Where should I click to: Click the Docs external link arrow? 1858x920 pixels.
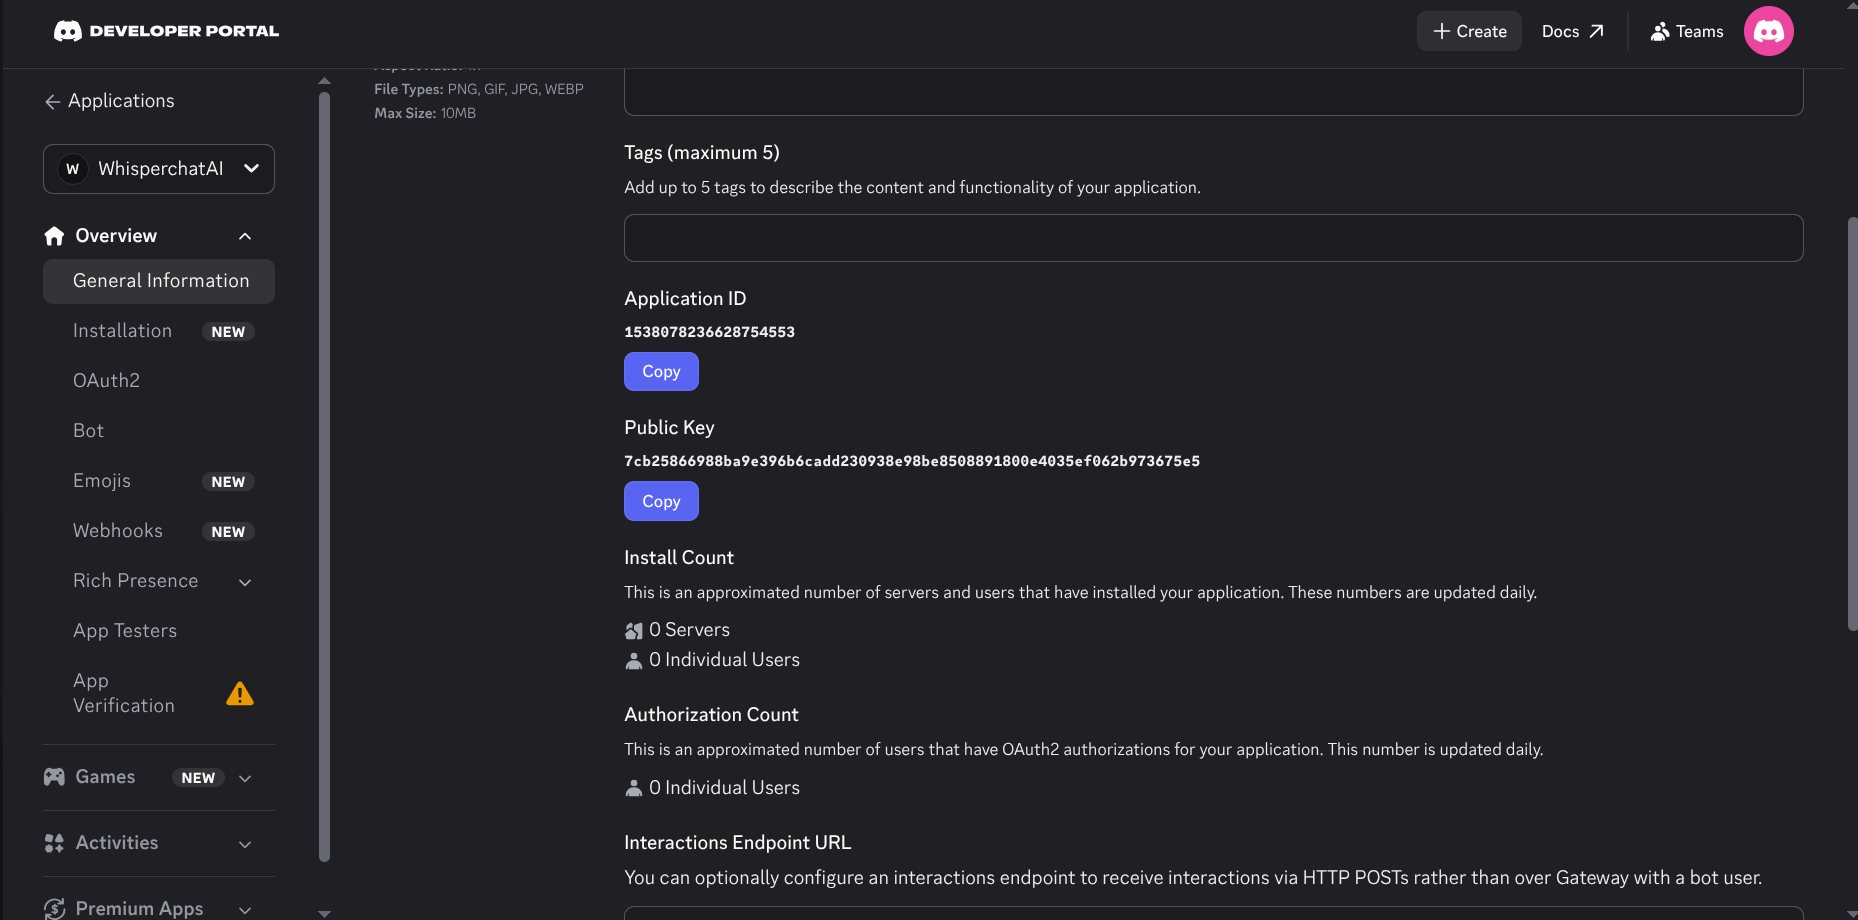[x=1596, y=31]
